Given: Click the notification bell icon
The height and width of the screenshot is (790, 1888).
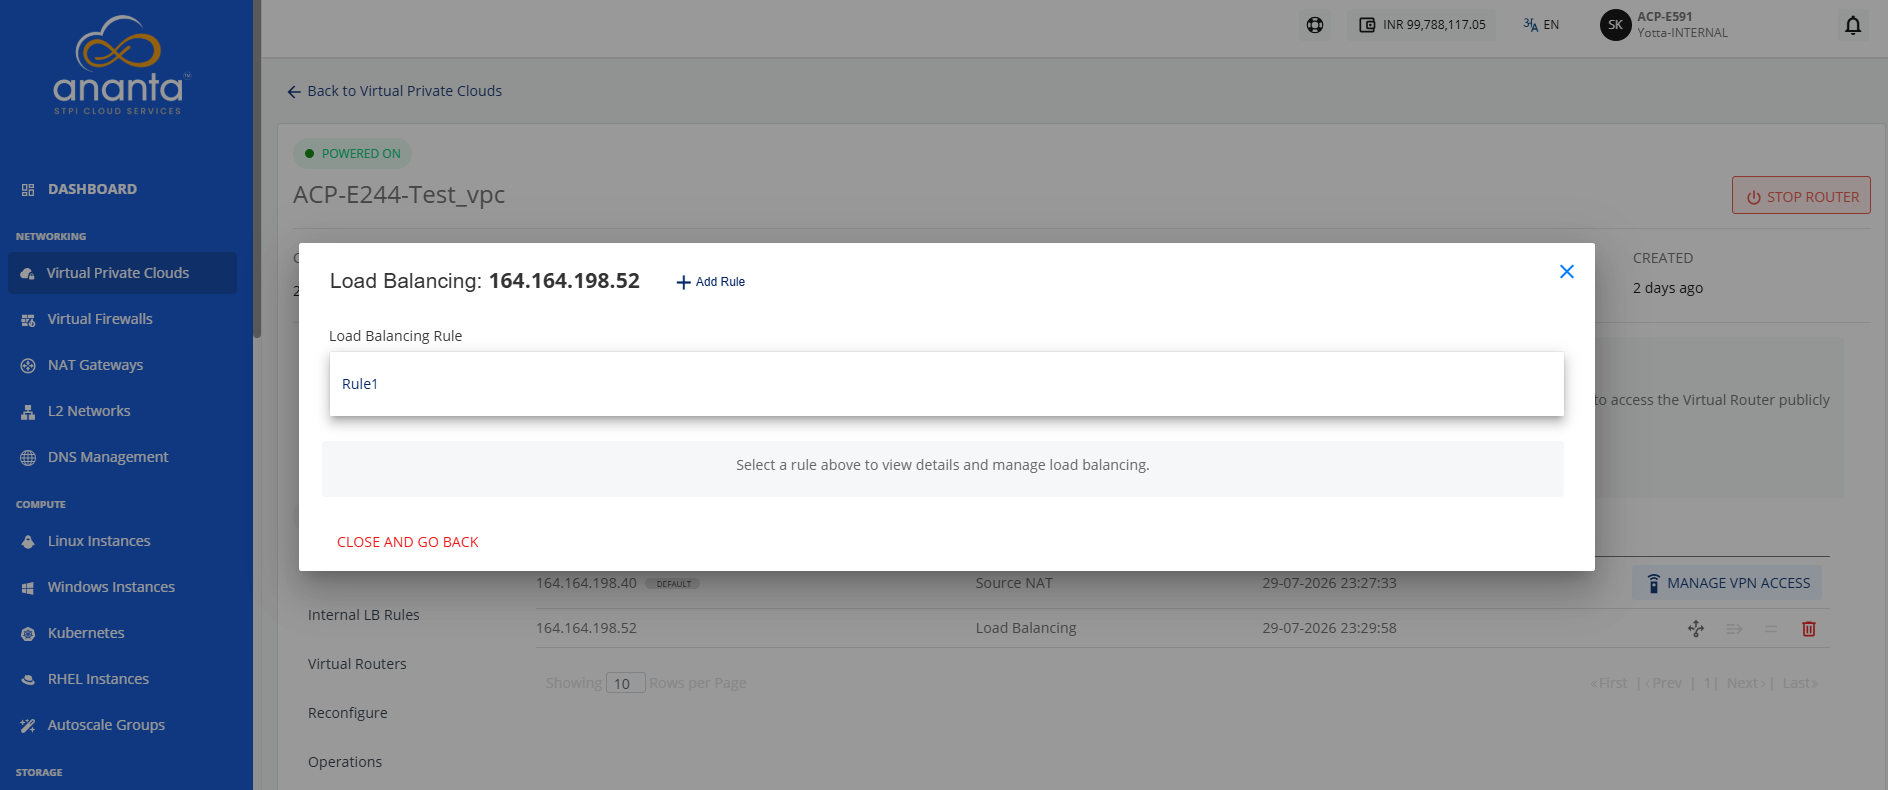Looking at the screenshot, I should [1853, 25].
